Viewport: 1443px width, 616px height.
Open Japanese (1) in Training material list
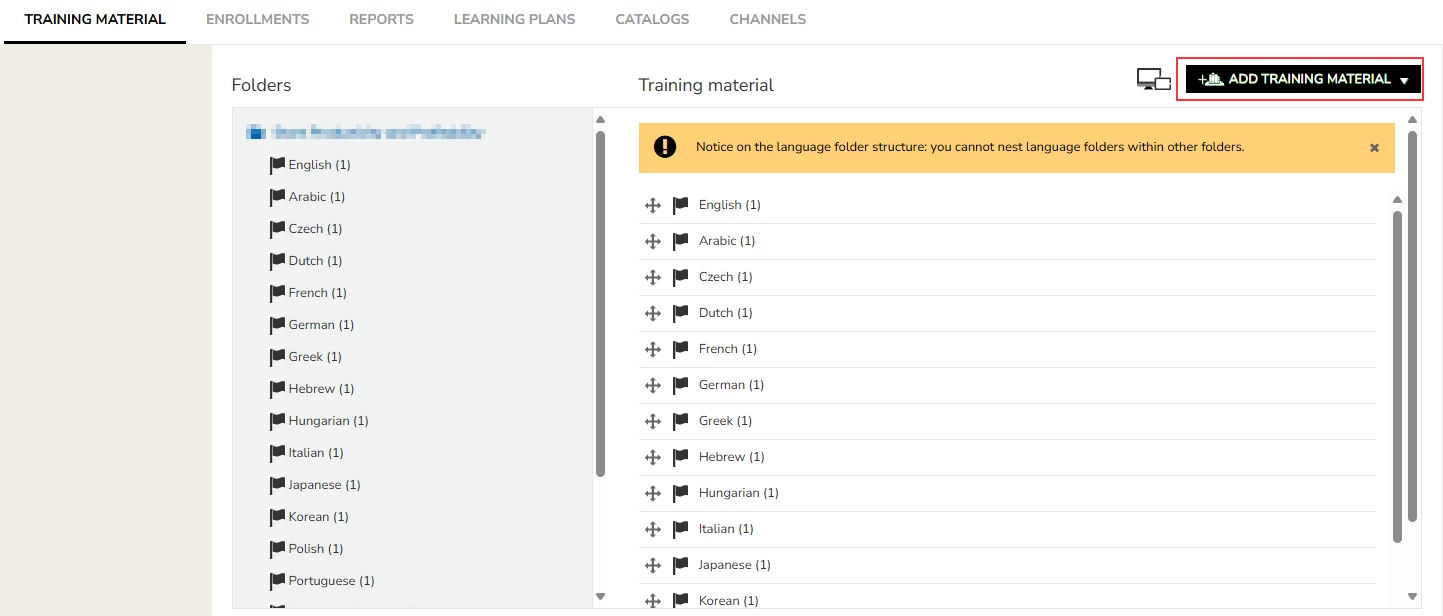pos(735,565)
